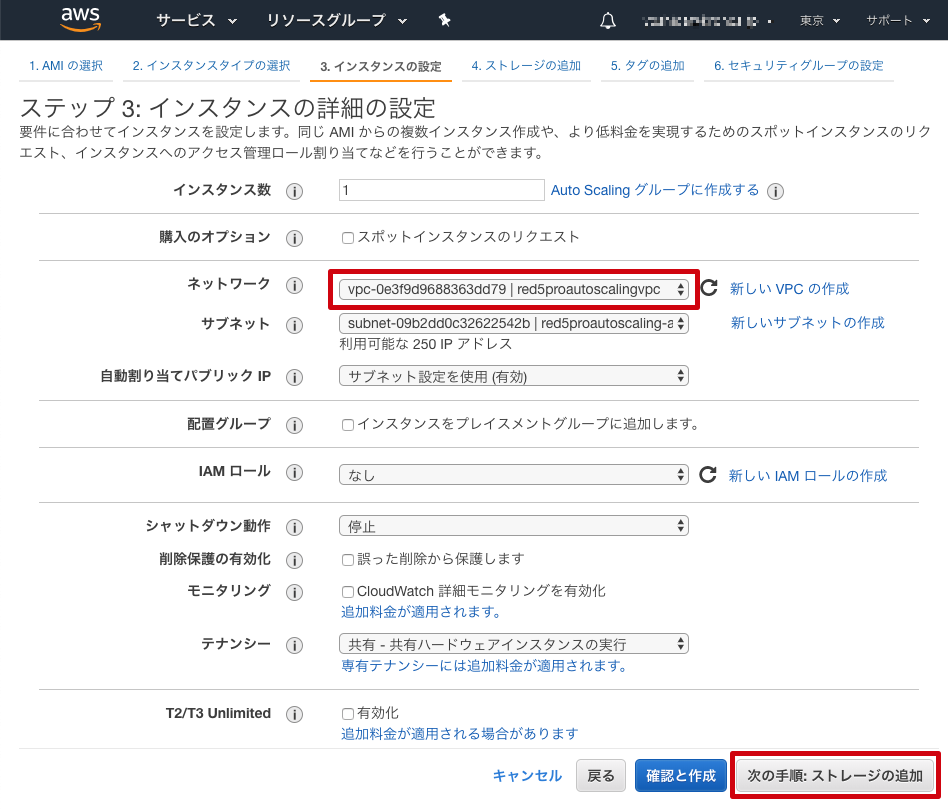The width and height of the screenshot is (948, 809).
Task: Open 追加料金が適用される場合があります link
Action: pos(459,734)
